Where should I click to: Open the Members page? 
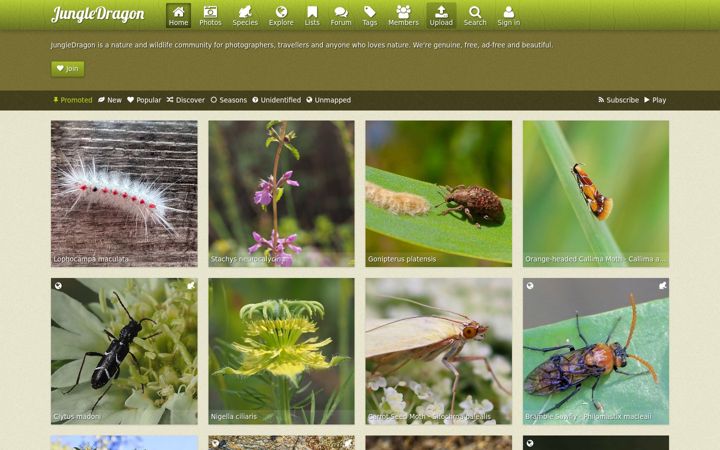(403, 16)
